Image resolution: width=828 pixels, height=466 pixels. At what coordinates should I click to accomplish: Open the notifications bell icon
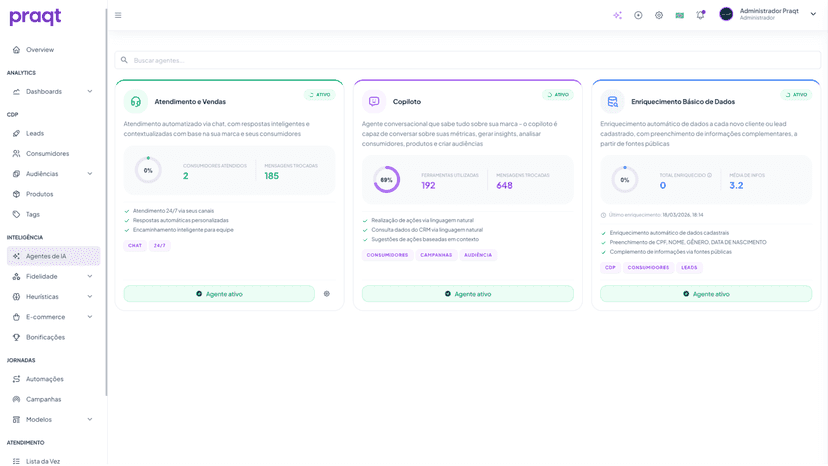coord(700,15)
